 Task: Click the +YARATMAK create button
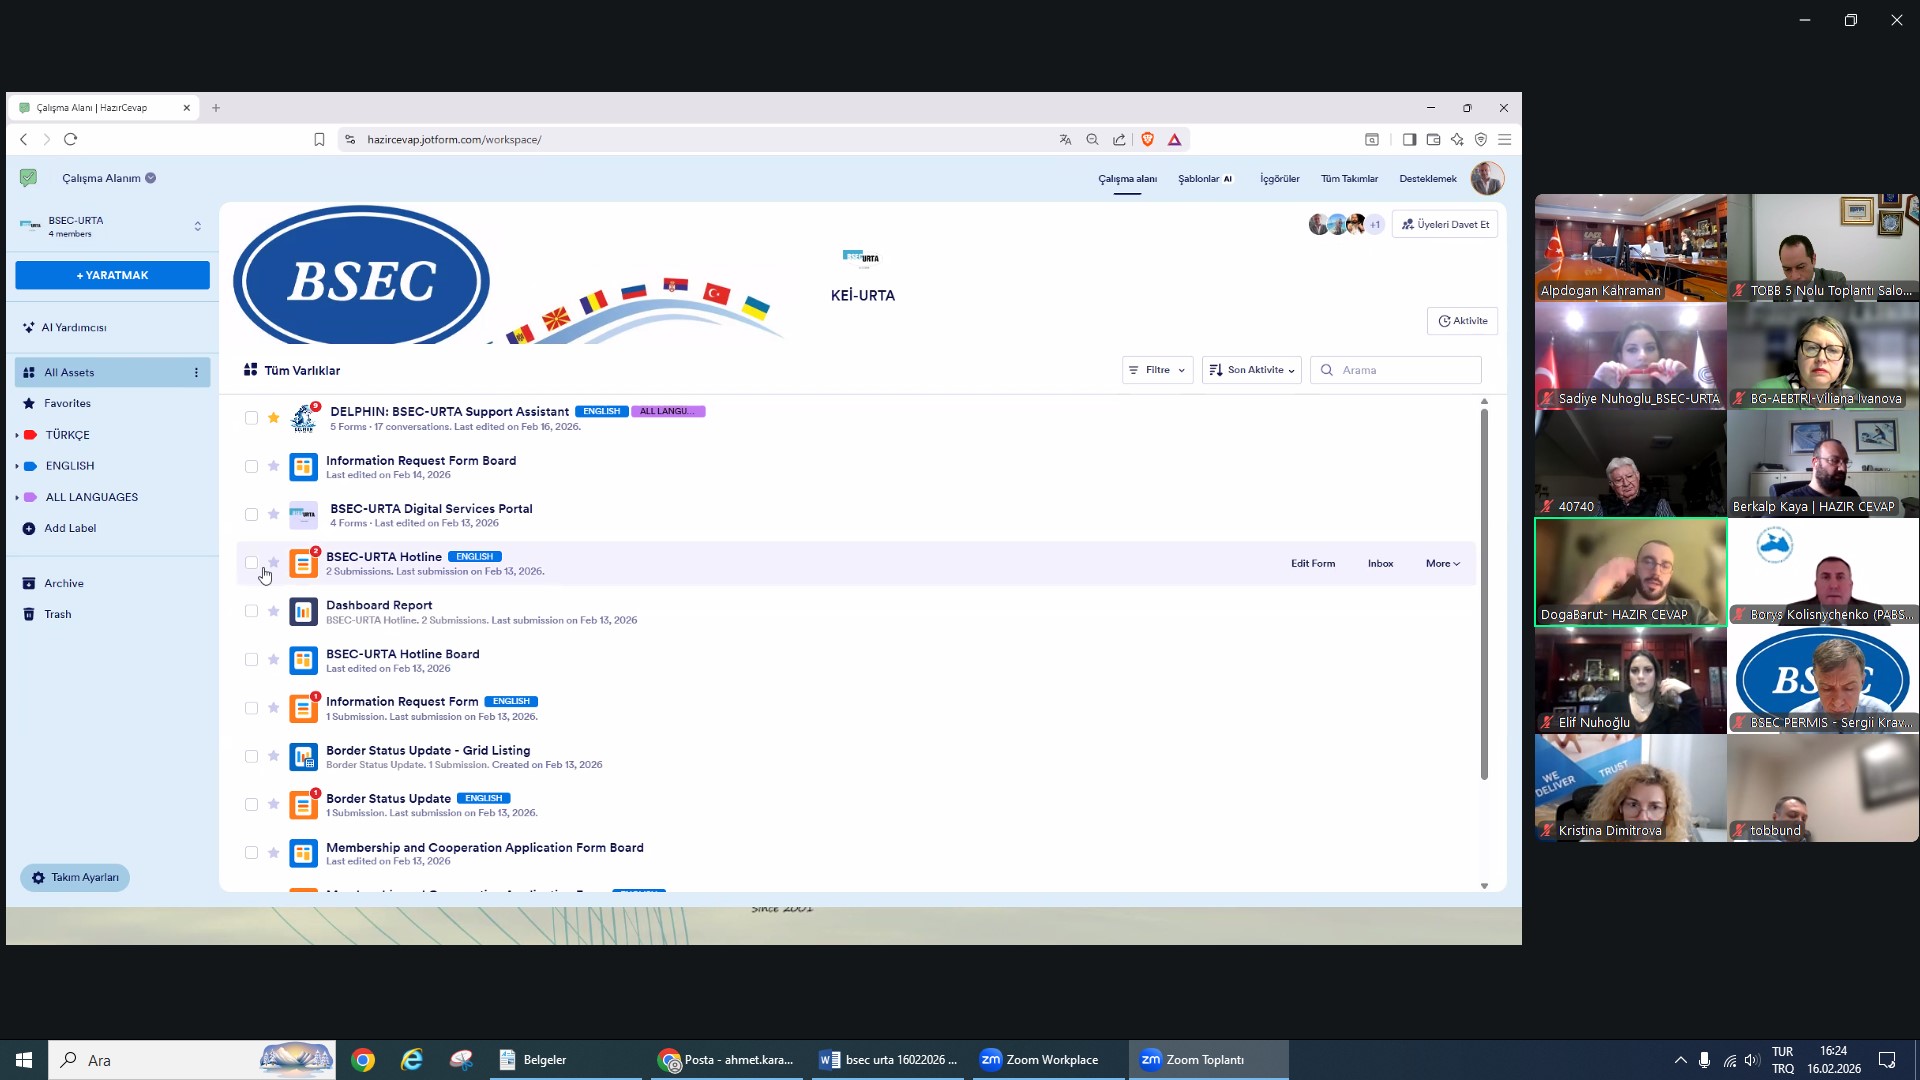(112, 275)
